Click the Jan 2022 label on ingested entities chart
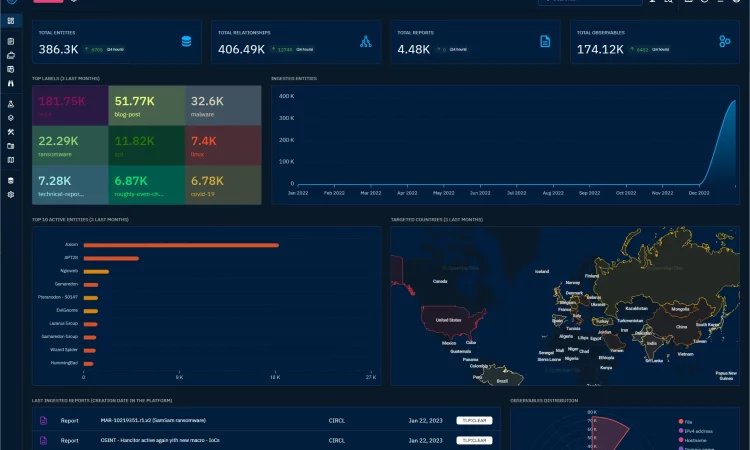 (x=298, y=193)
